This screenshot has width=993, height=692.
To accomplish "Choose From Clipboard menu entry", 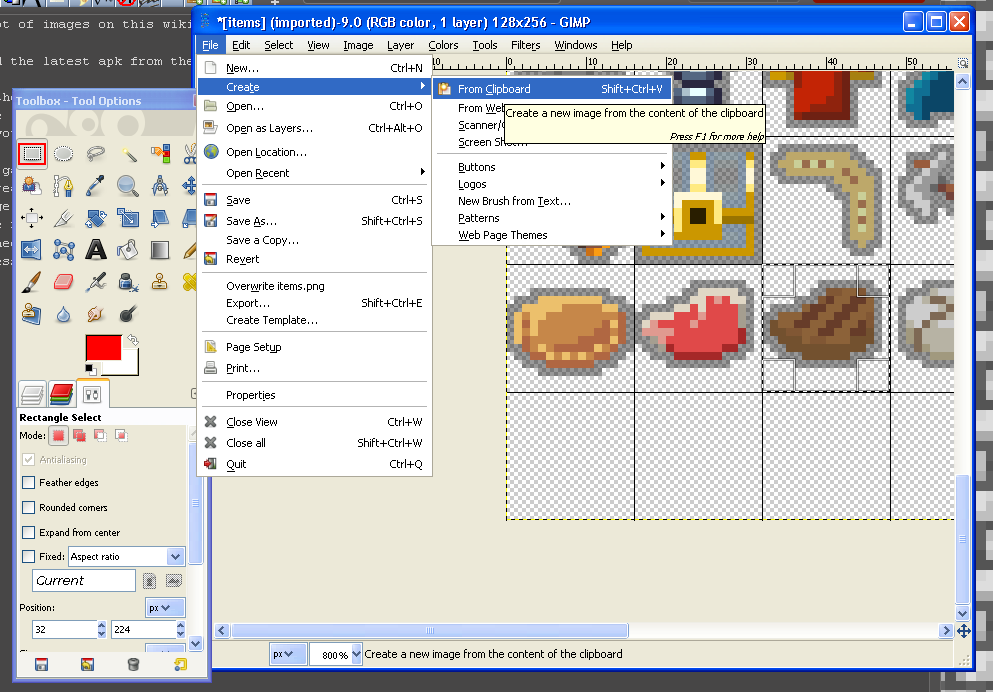I will point(550,89).
